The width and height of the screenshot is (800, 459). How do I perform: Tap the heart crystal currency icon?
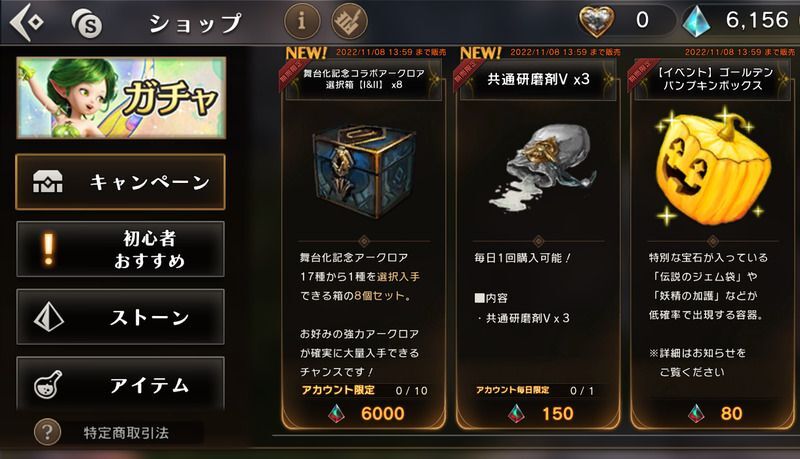pos(595,20)
